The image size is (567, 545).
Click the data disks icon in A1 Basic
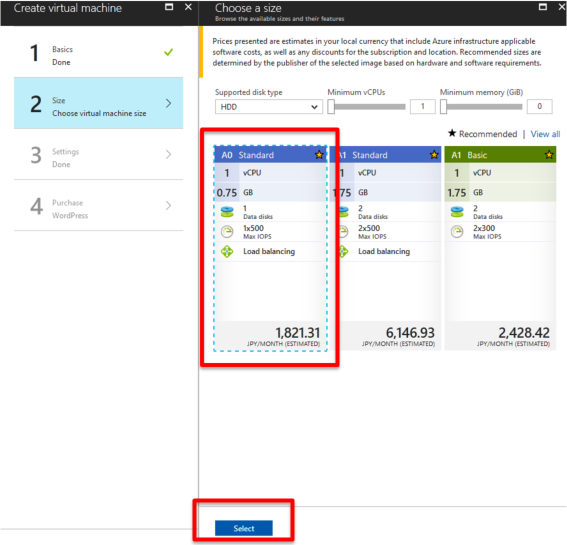(x=457, y=212)
